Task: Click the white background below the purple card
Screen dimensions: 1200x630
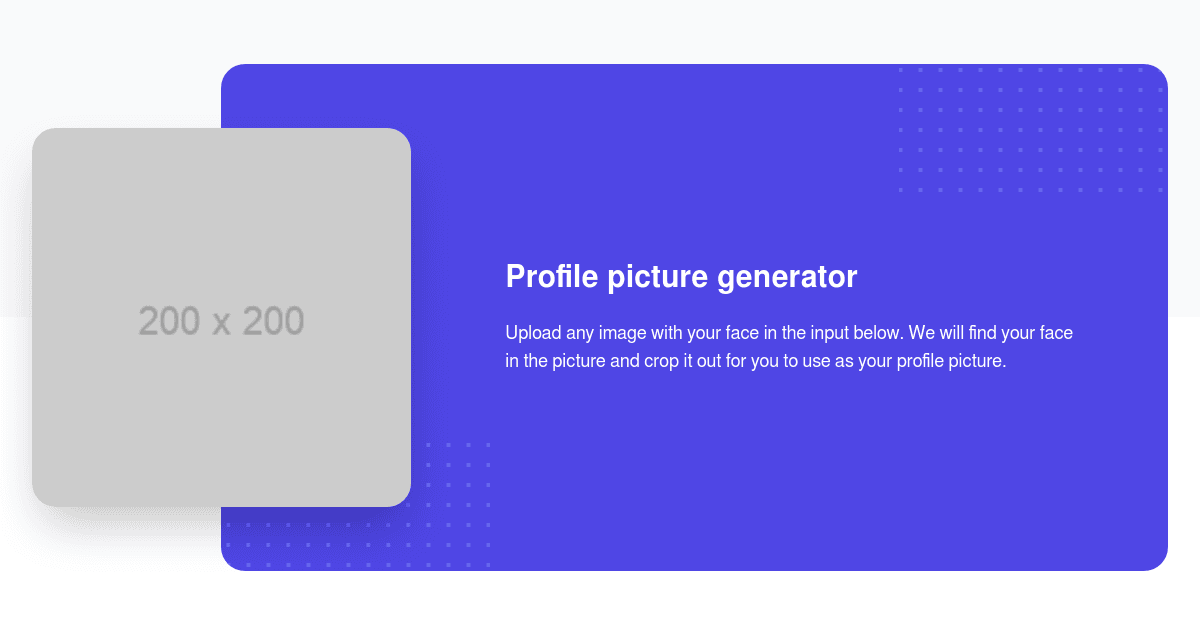Action: coord(600,600)
